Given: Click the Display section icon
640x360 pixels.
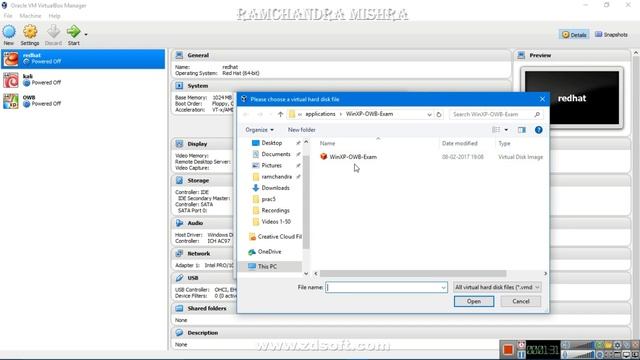Looking at the screenshot, I should pos(179,144).
